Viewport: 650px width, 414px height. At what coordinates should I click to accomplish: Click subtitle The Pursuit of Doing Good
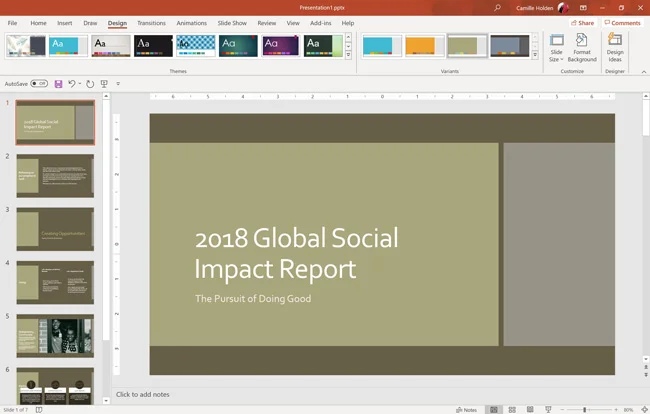(253, 299)
